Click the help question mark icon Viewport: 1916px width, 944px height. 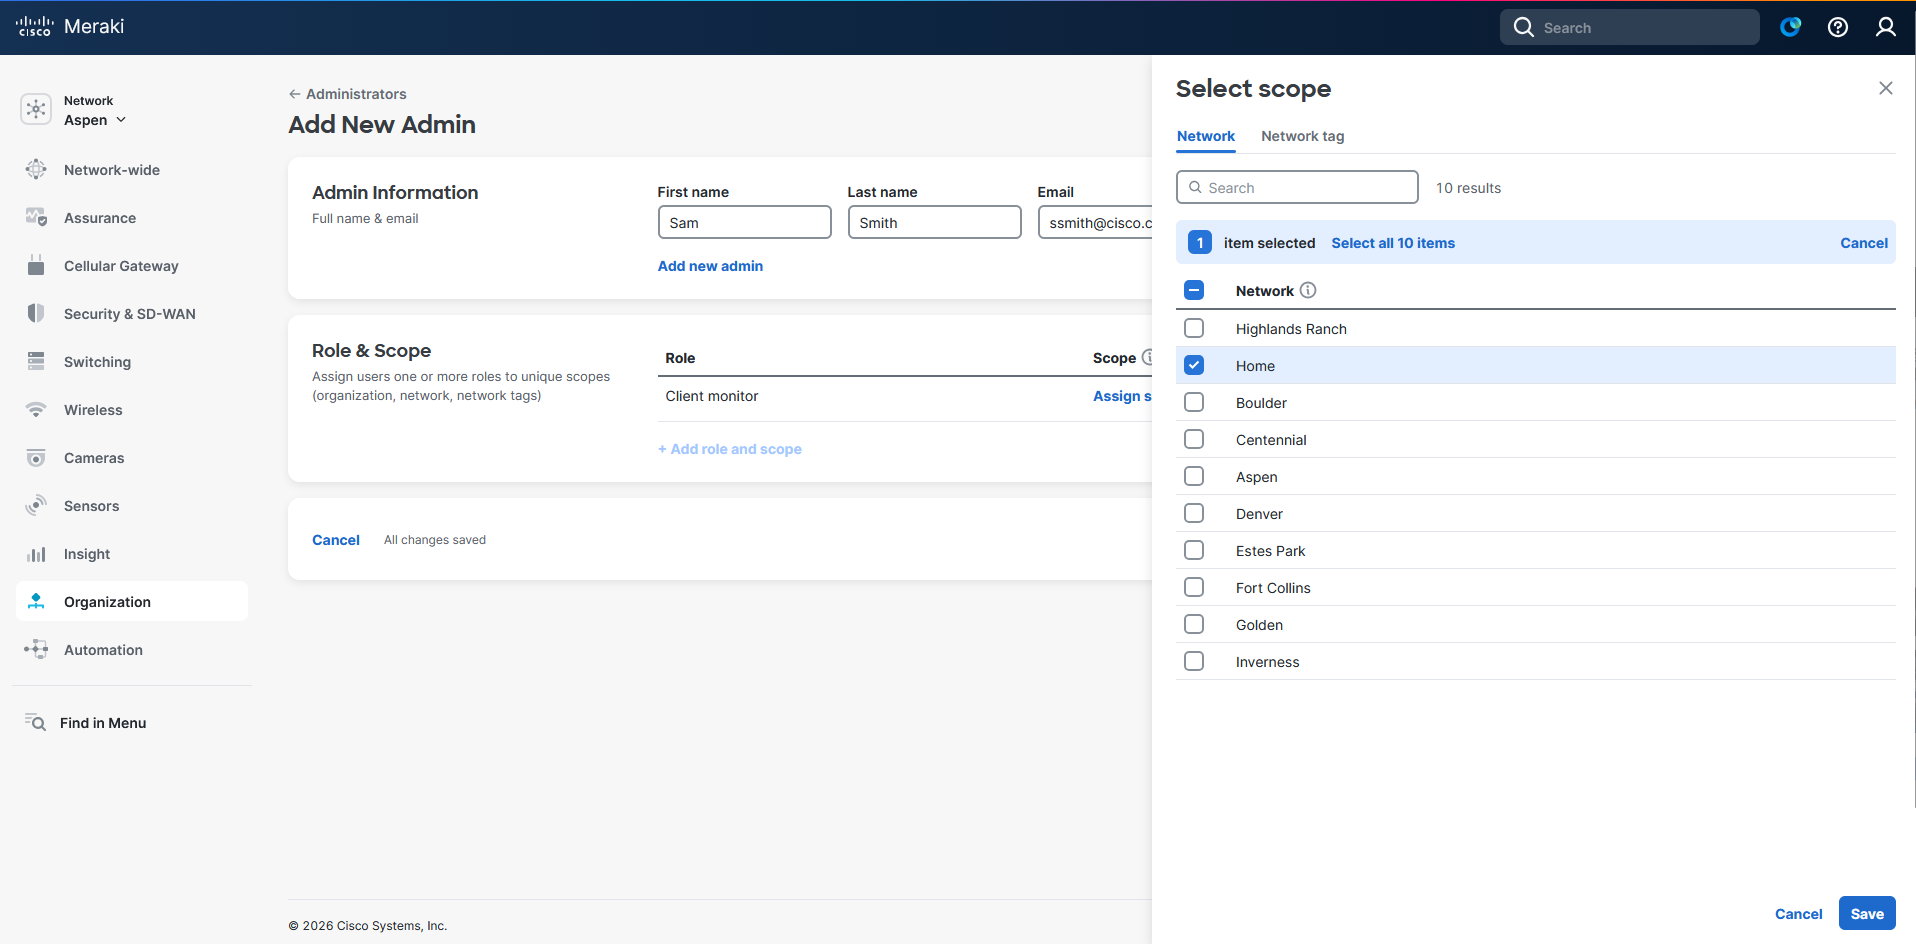coord(1838,27)
